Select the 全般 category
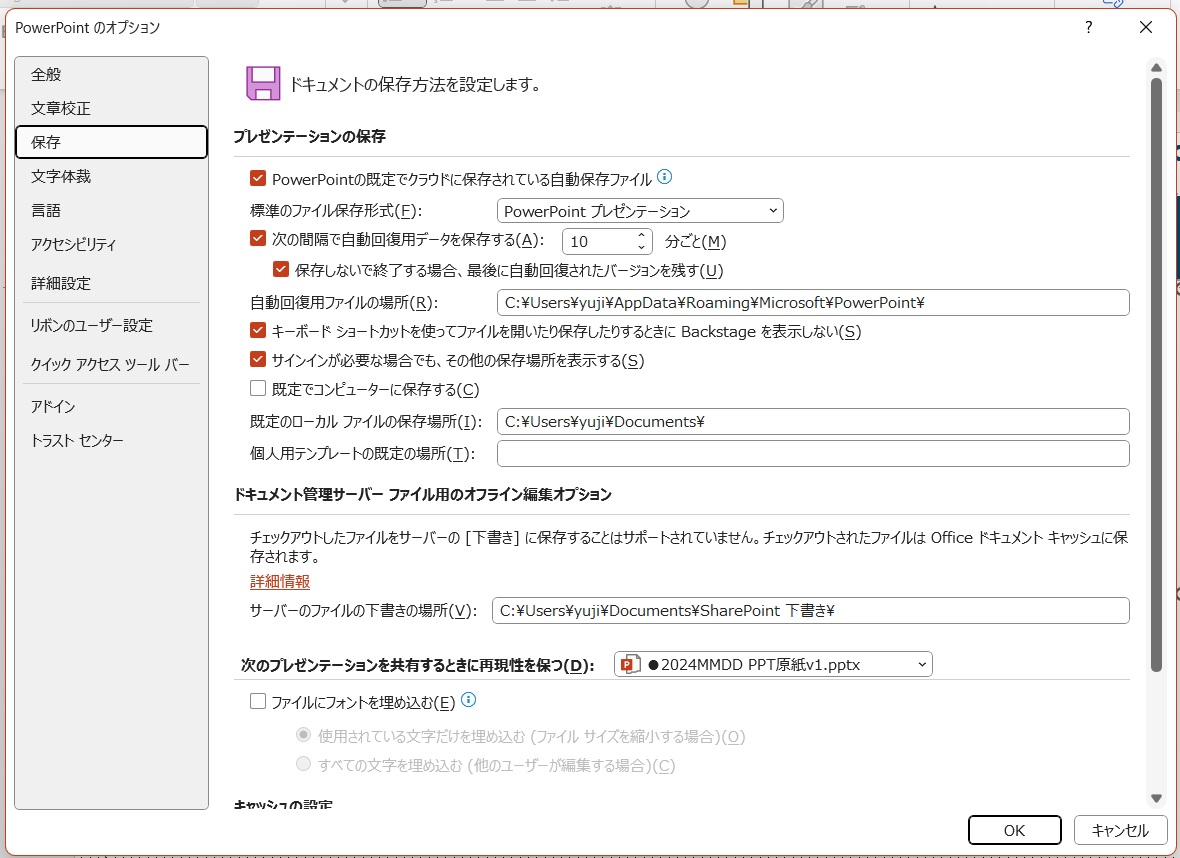 111,75
